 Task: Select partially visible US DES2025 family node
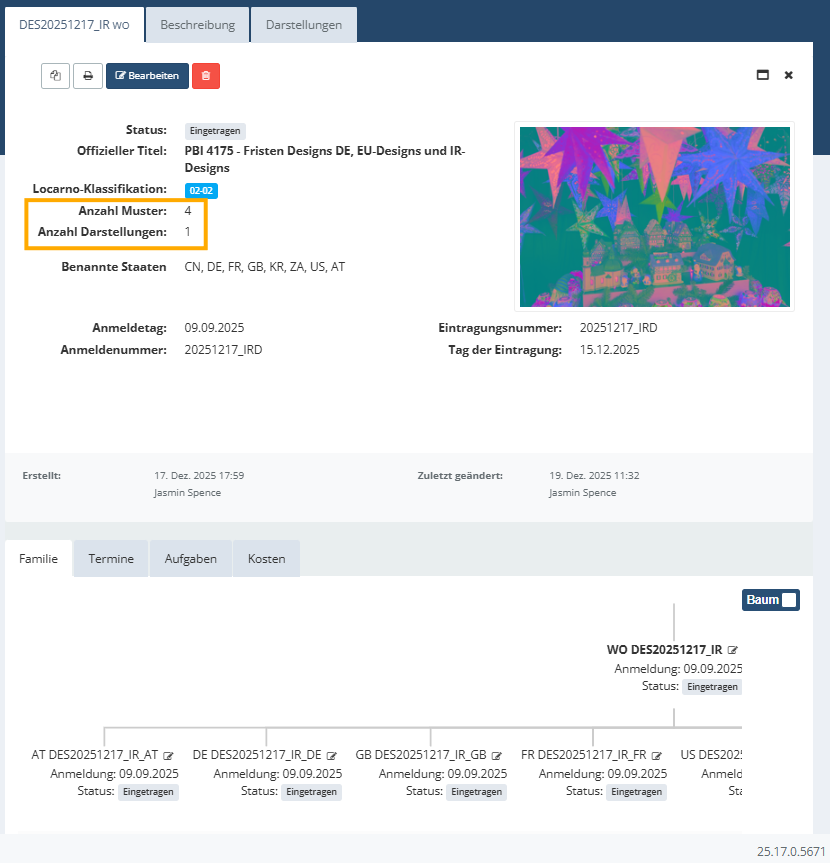pyautogui.click(x=711, y=755)
